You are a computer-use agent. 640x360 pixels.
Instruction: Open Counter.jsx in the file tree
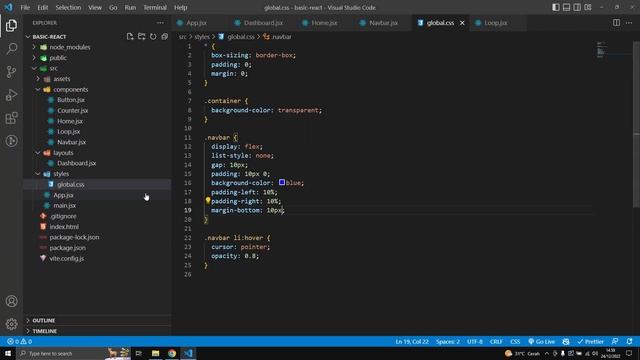(72, 110)
